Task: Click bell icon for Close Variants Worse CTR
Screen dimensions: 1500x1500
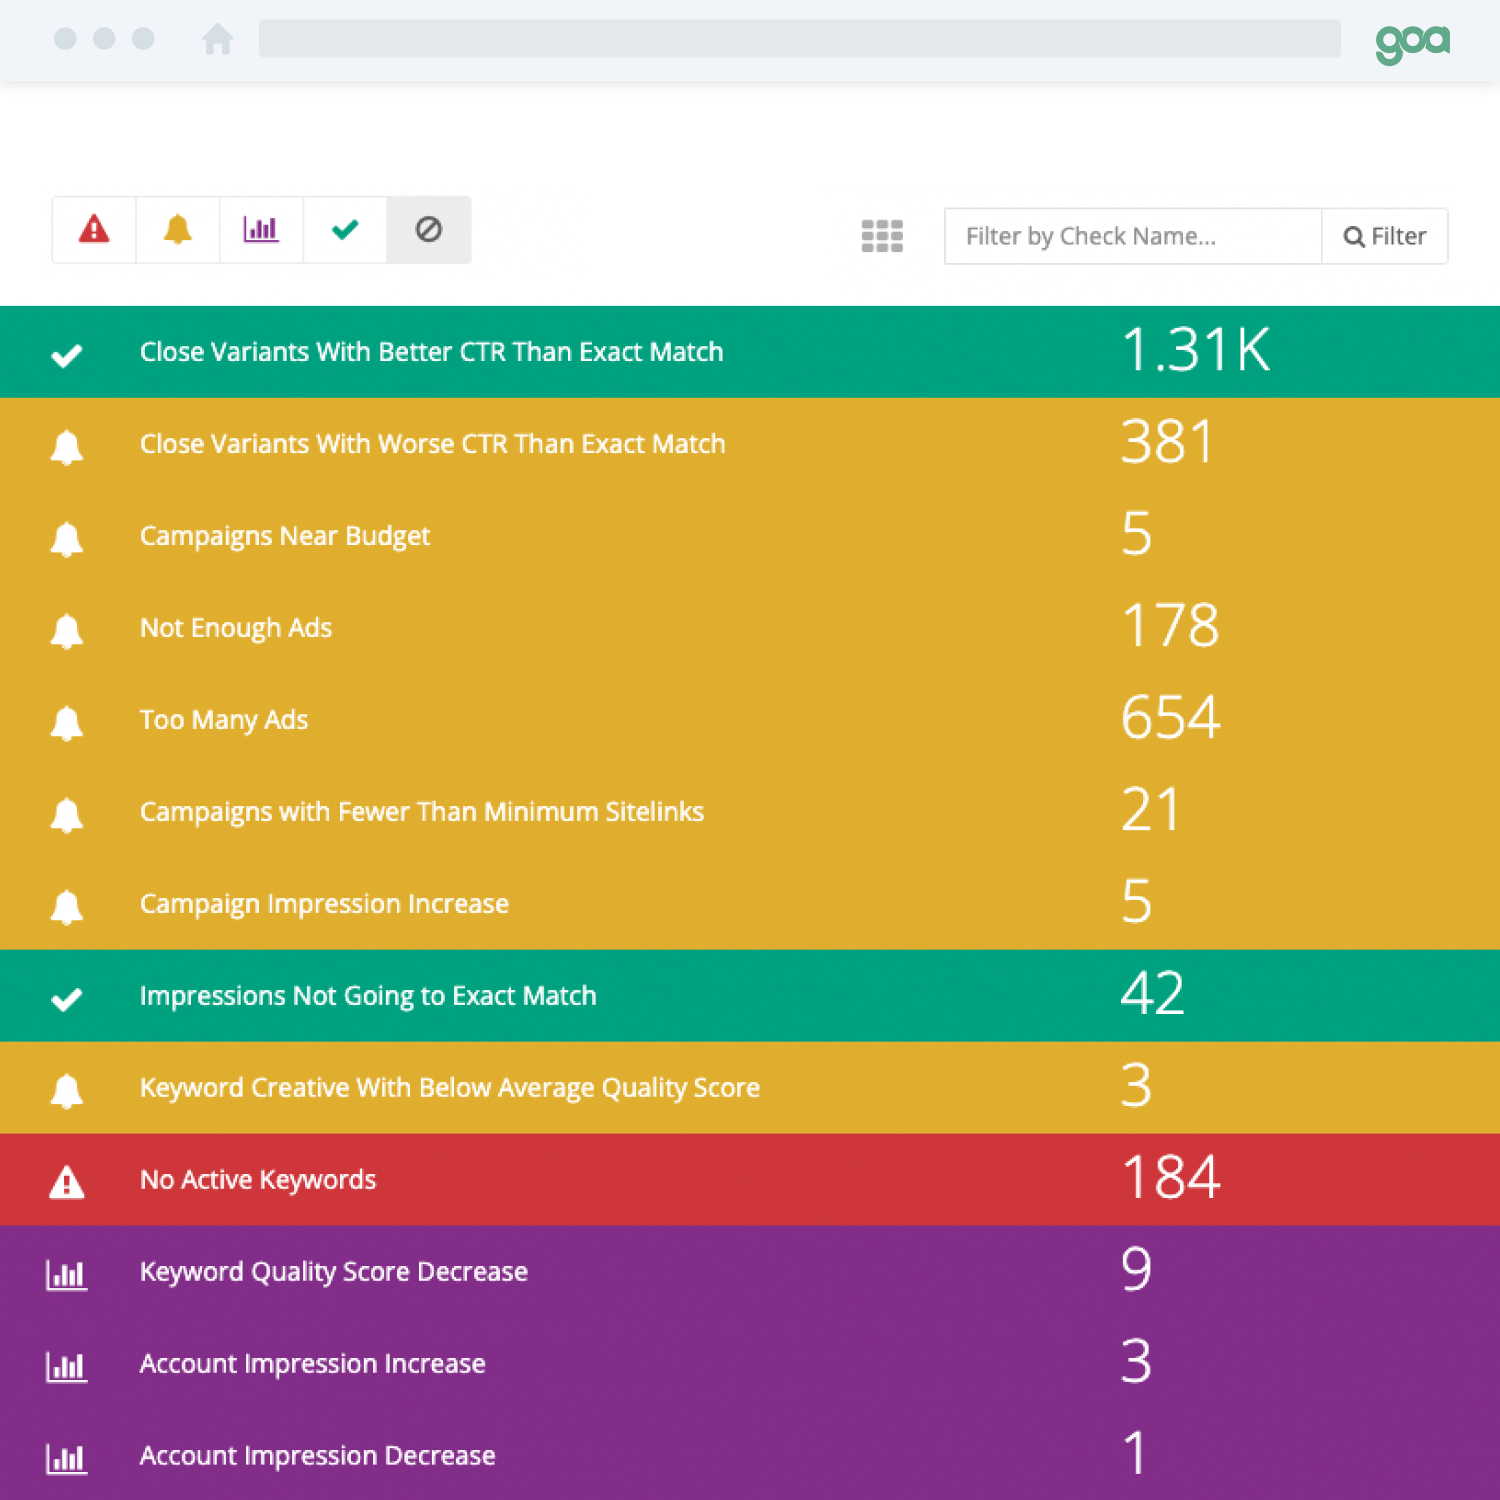Action: (x=67, y=447)
